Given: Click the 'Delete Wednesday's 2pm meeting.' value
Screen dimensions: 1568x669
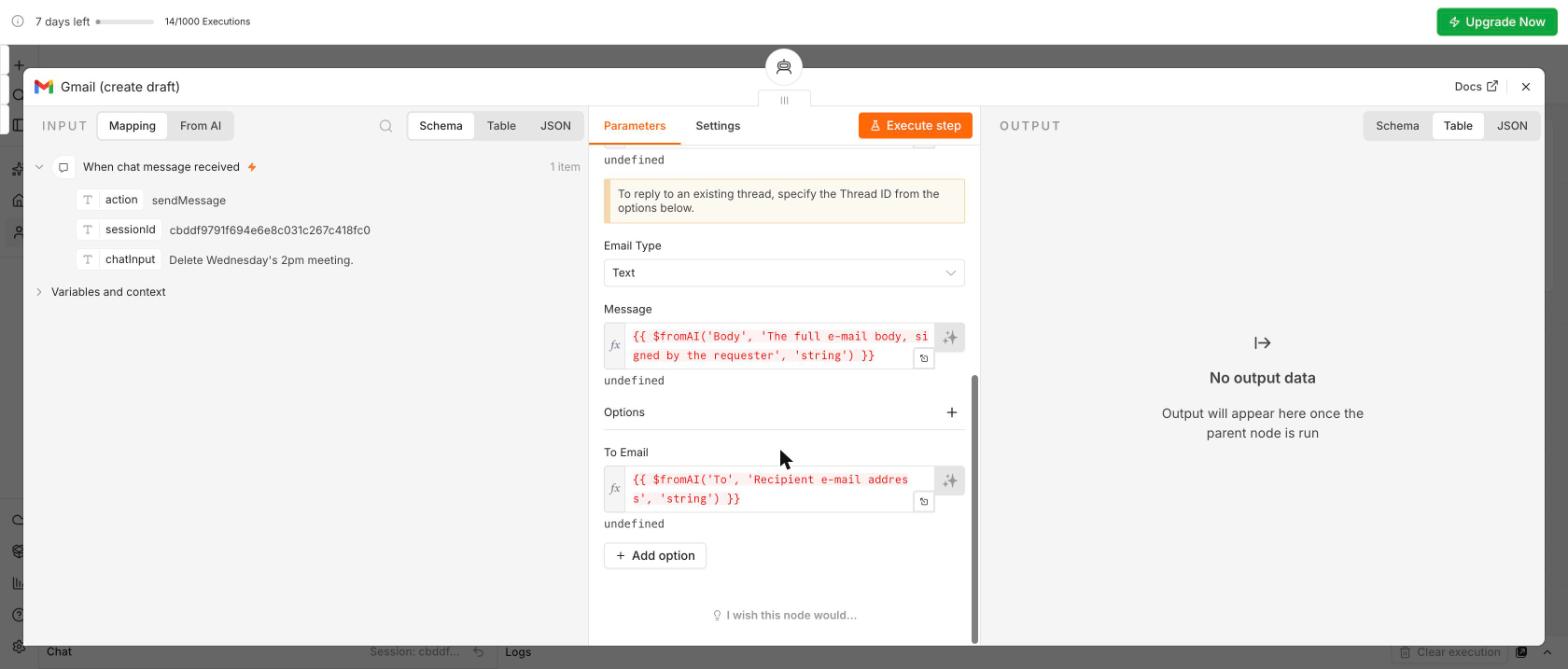Looking at the screenshot, I should point(261,260).
